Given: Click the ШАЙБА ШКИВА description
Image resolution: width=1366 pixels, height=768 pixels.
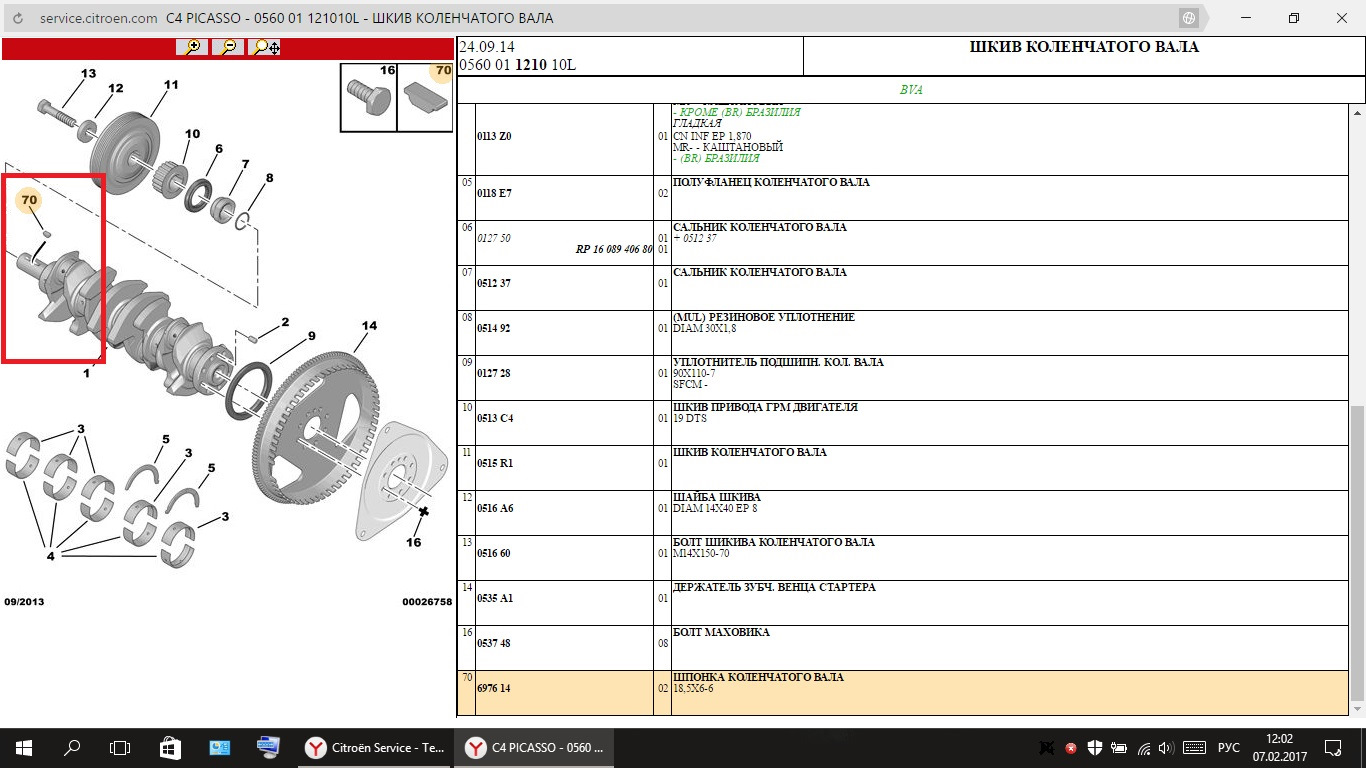Looking at the screenshot, I should pos(717,497).
